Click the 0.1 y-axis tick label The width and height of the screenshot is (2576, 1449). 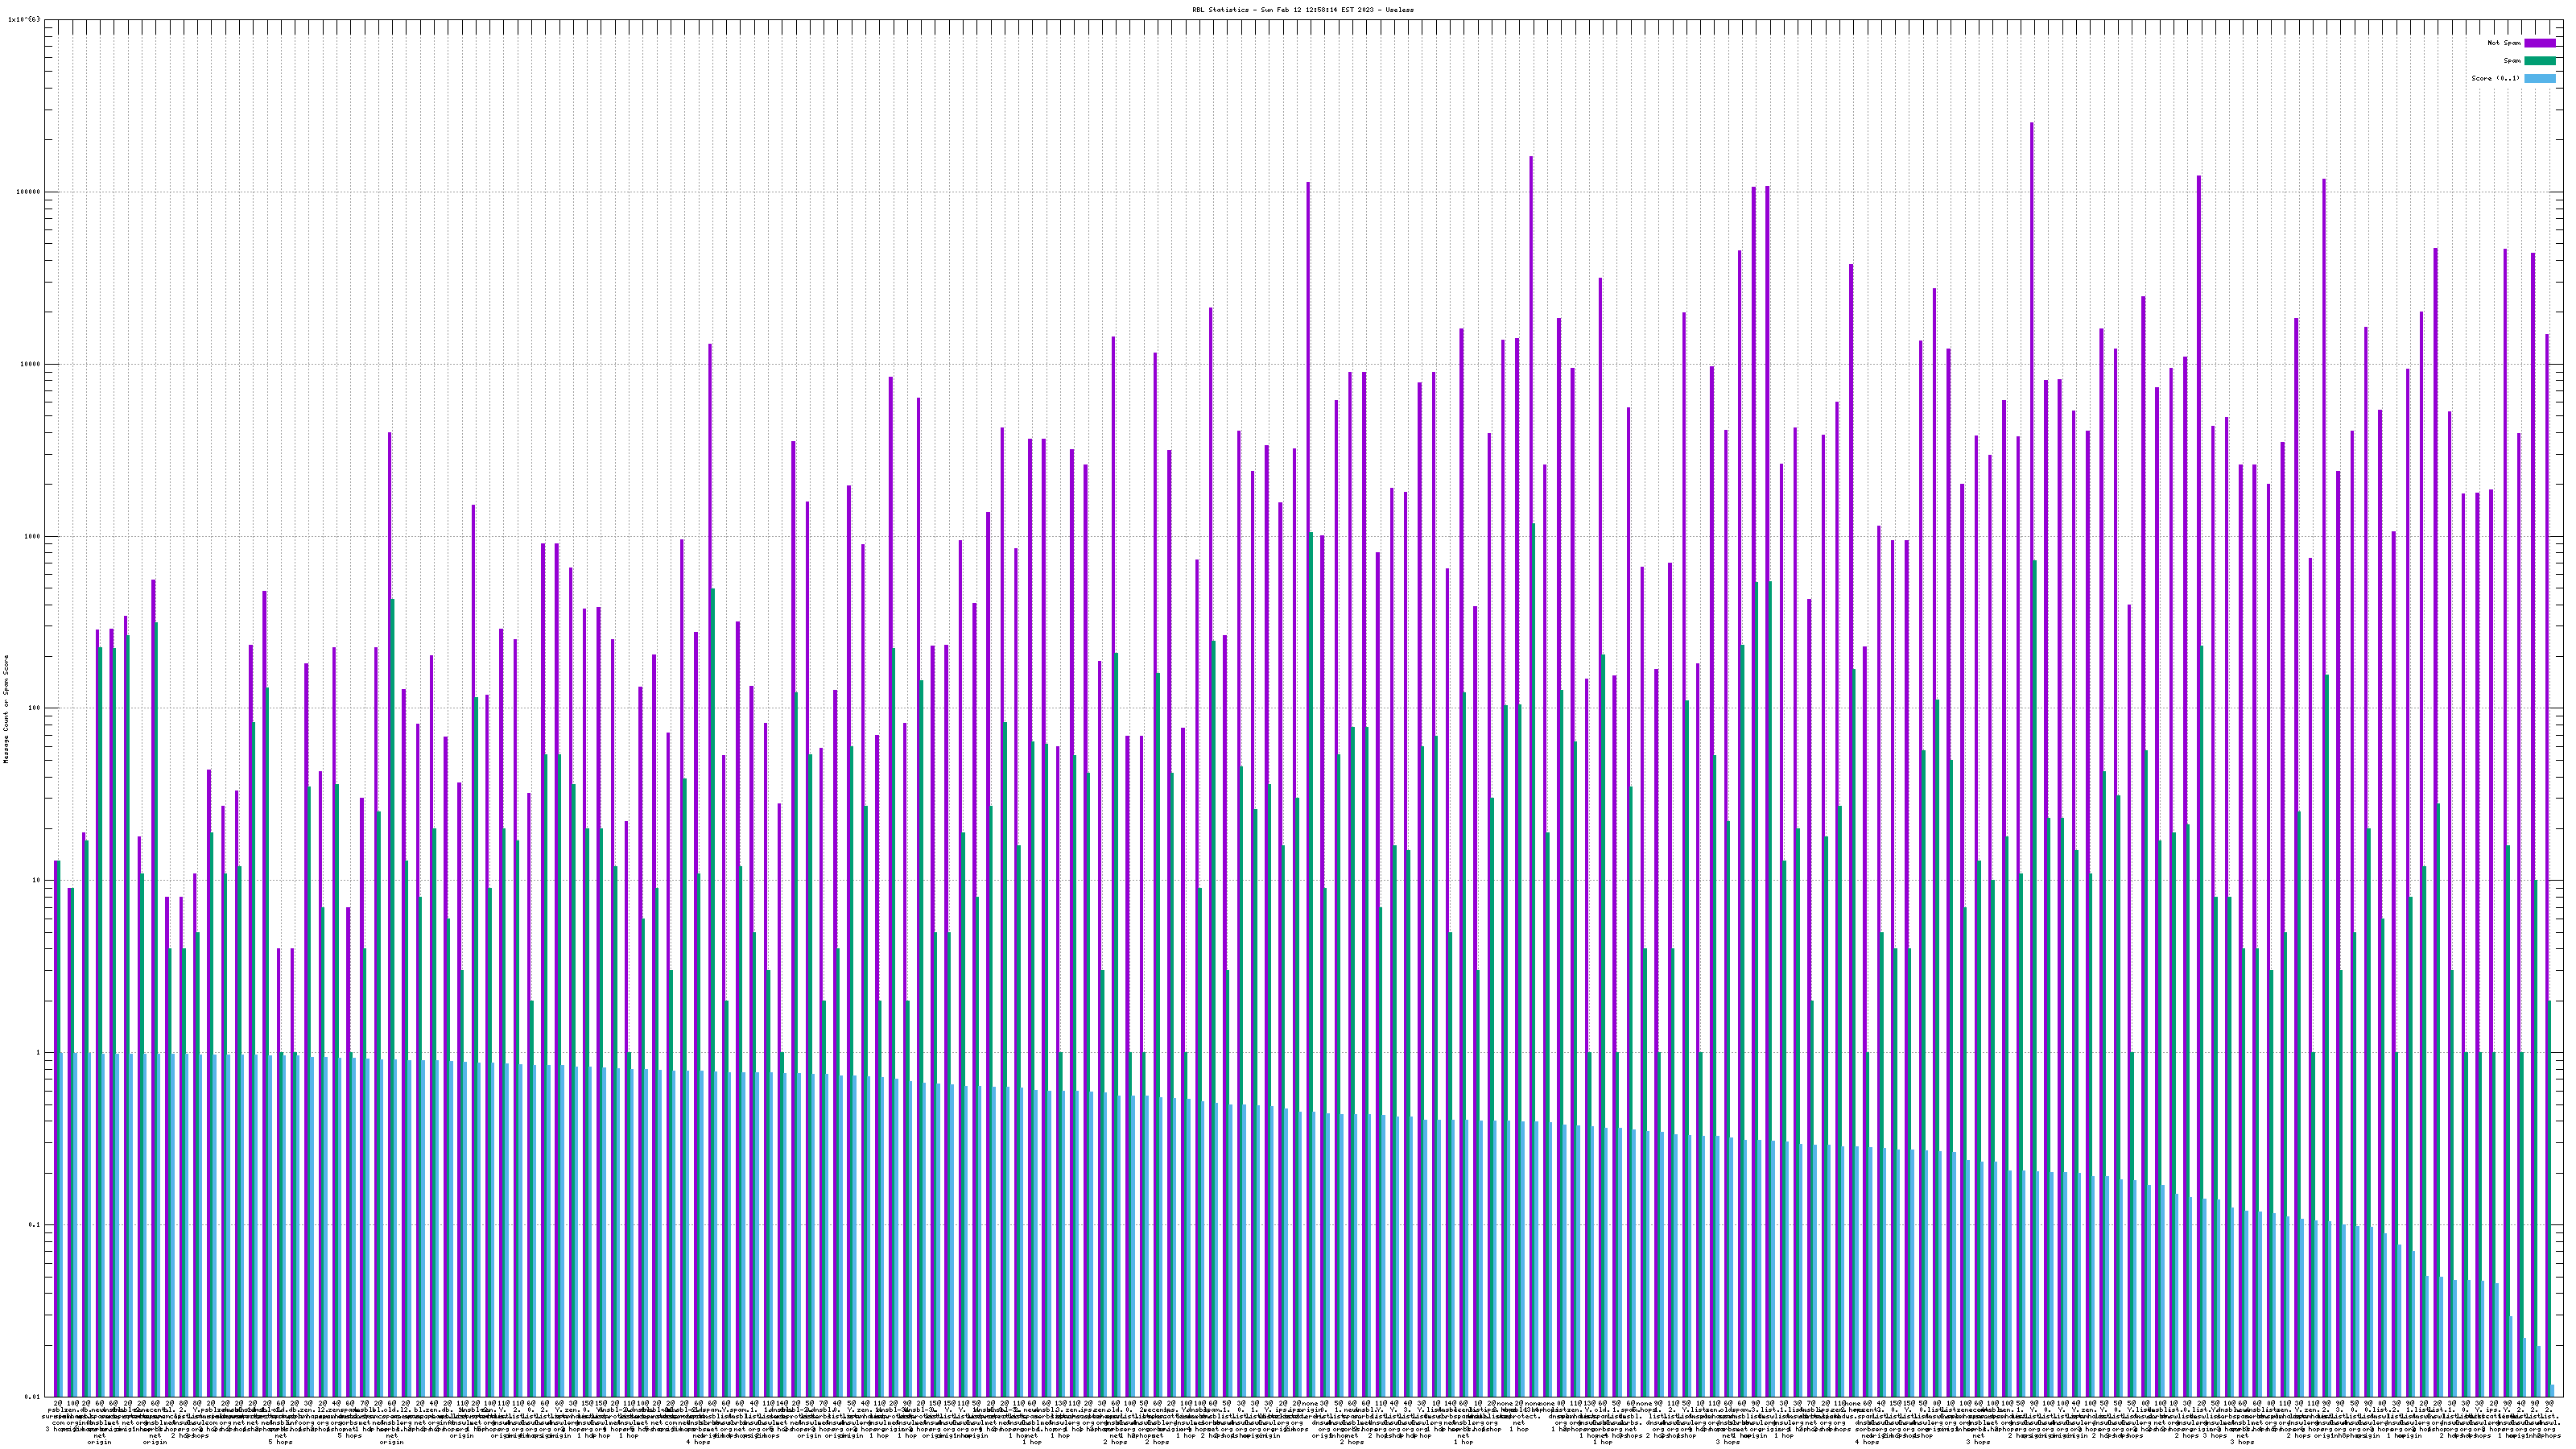coord(35,1225)
